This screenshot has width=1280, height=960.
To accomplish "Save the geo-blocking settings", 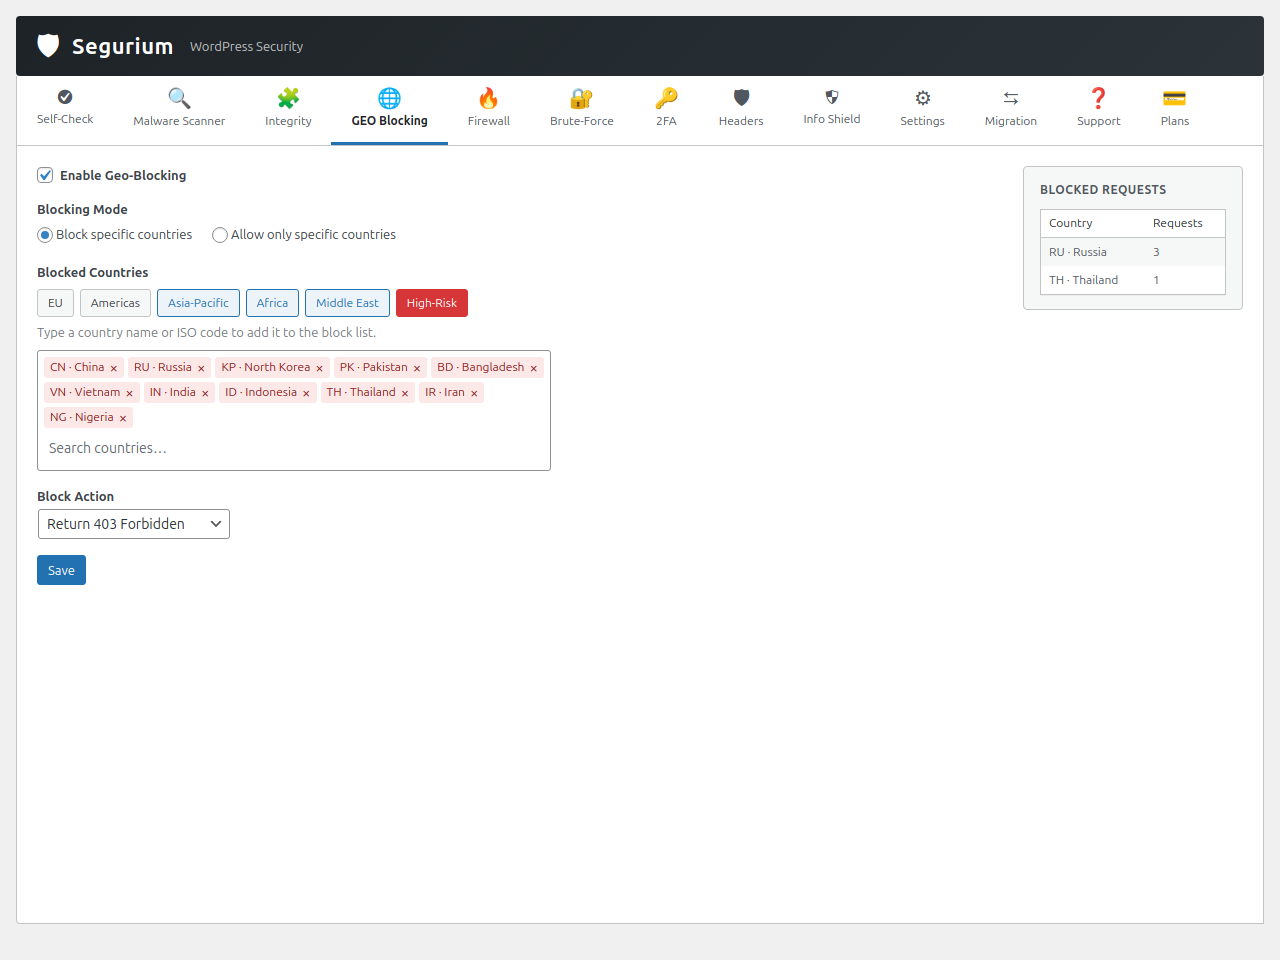I will (x=61, y=570).
